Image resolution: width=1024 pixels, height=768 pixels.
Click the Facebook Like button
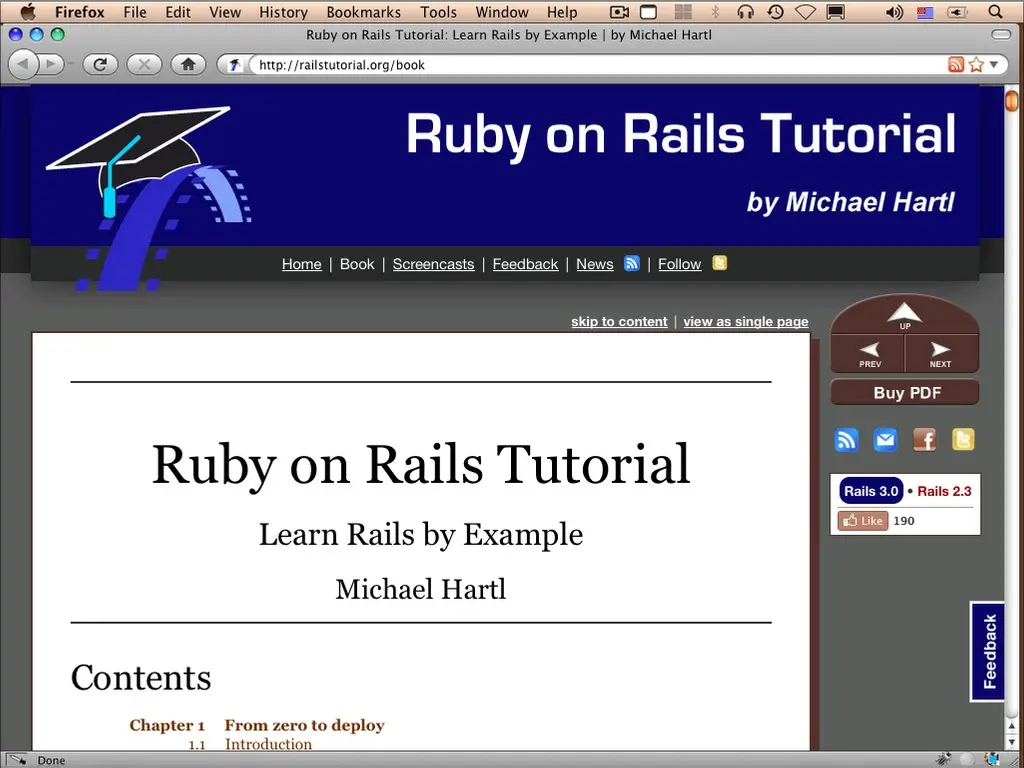(x=863, y=520)
